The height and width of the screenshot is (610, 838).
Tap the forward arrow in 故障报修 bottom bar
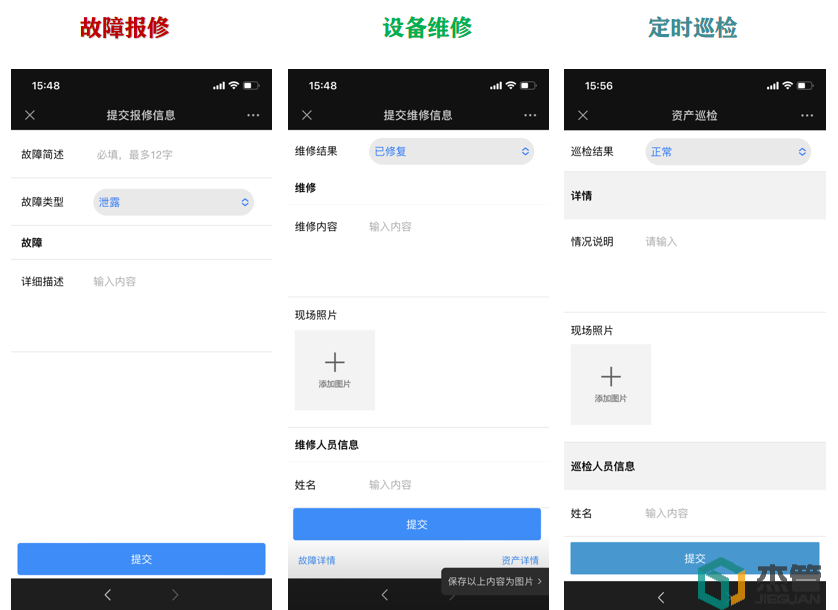click(x=175, y=594)
